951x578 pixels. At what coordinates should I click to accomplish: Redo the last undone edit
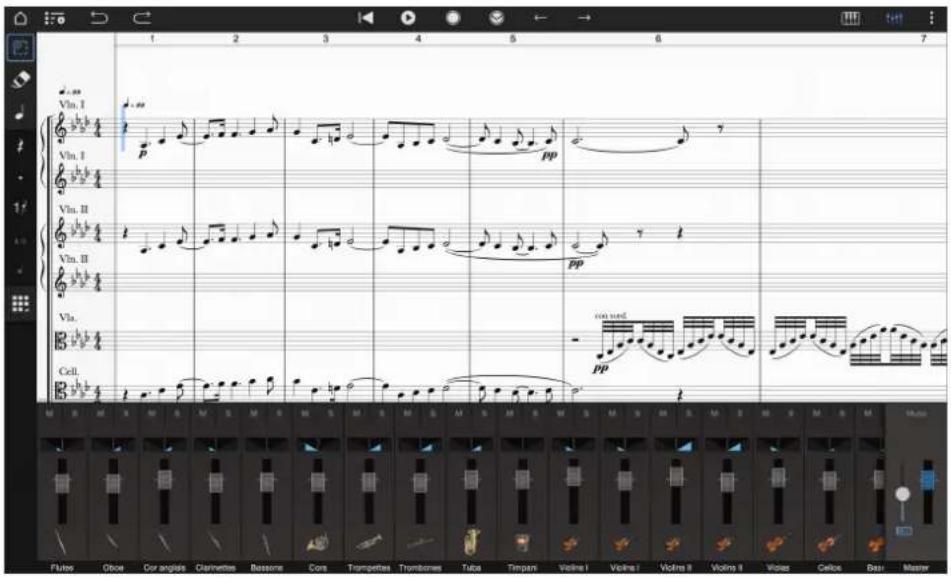[x=142, y=18]
